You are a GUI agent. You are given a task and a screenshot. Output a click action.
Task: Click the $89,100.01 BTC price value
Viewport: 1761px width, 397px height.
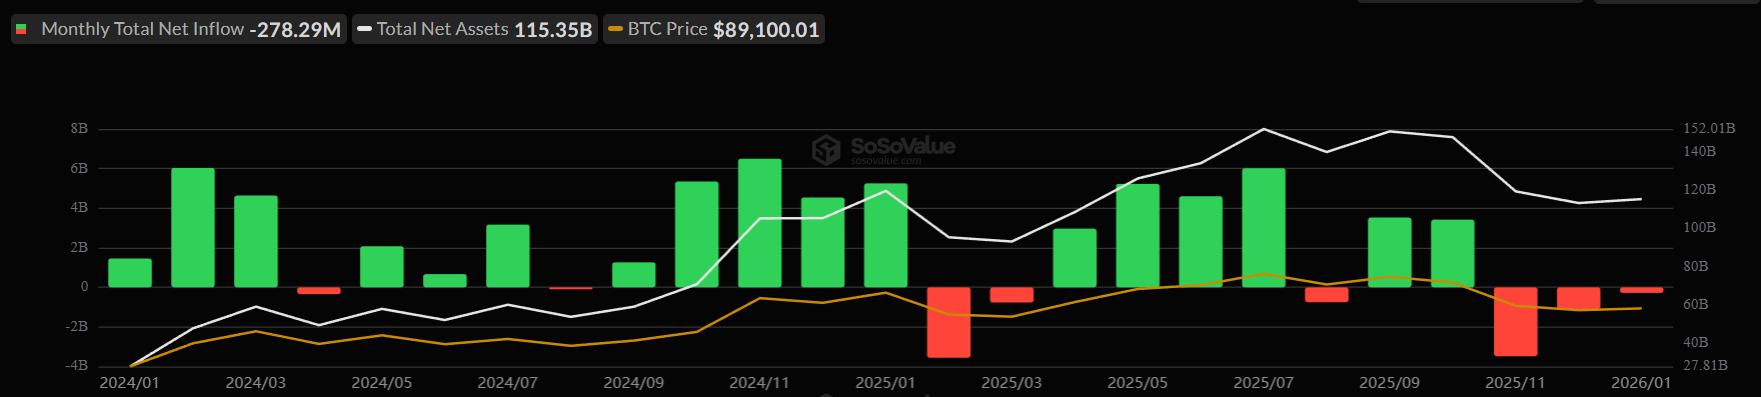766,30
